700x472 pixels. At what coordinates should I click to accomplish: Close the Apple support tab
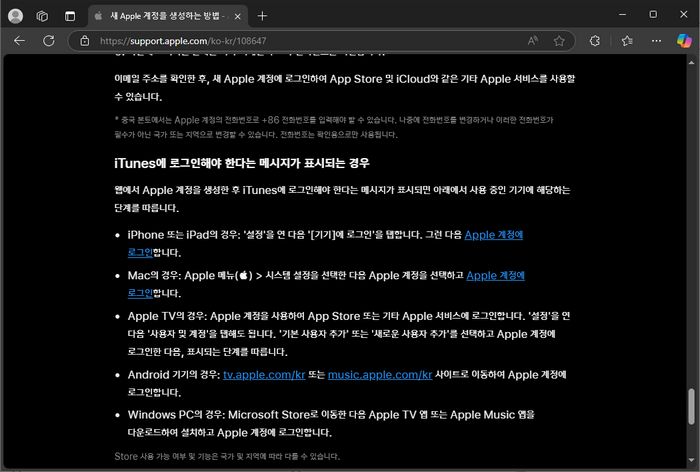[238, 17]
